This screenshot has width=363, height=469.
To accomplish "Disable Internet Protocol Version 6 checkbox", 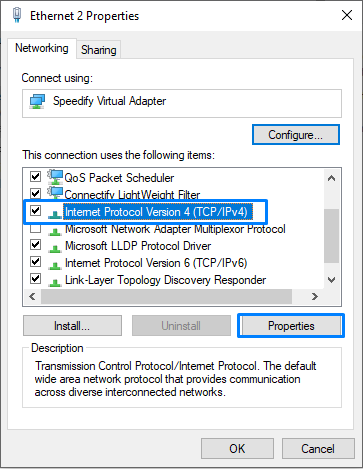I will click(x=36, y=262).
